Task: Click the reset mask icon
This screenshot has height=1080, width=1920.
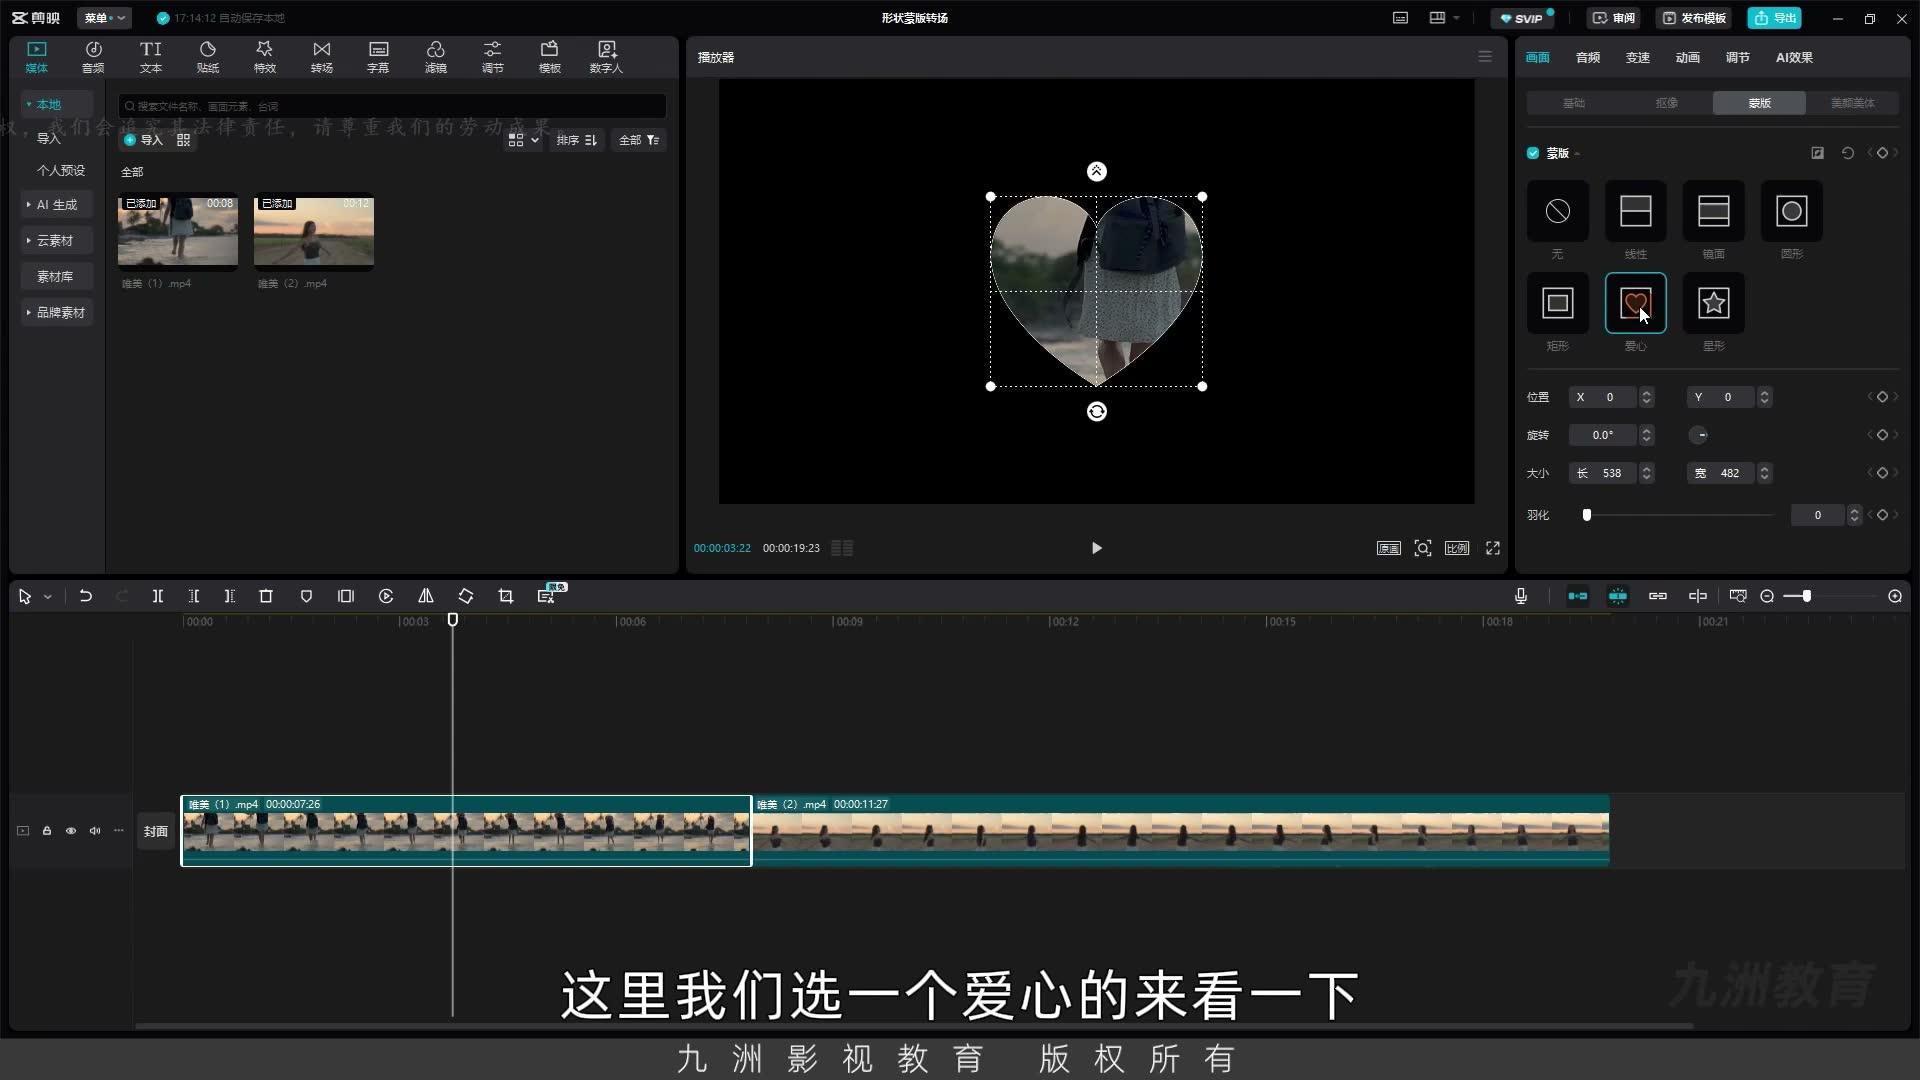Action: click(x=1847, y=153)
